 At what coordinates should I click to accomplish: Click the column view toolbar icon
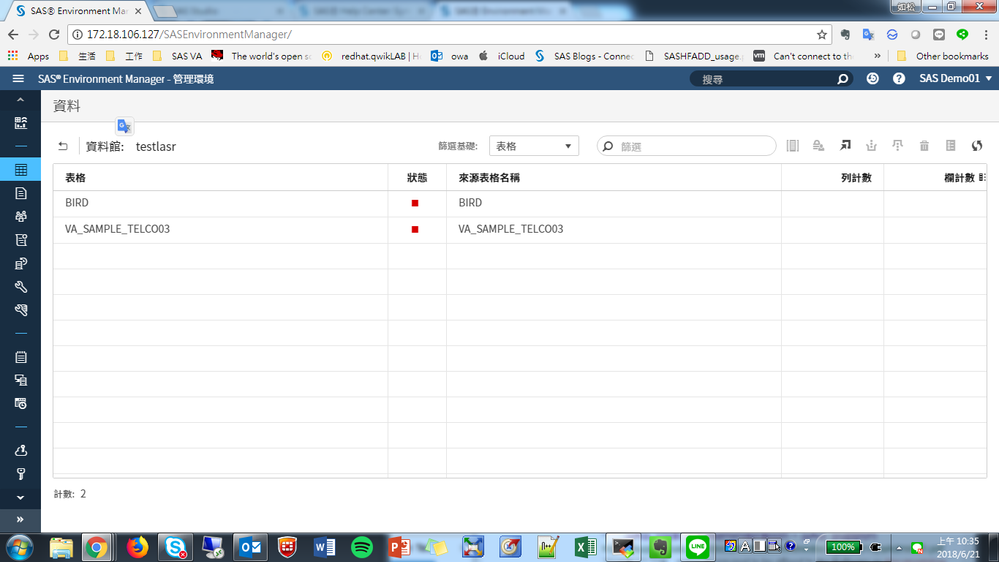pos(793,146)
